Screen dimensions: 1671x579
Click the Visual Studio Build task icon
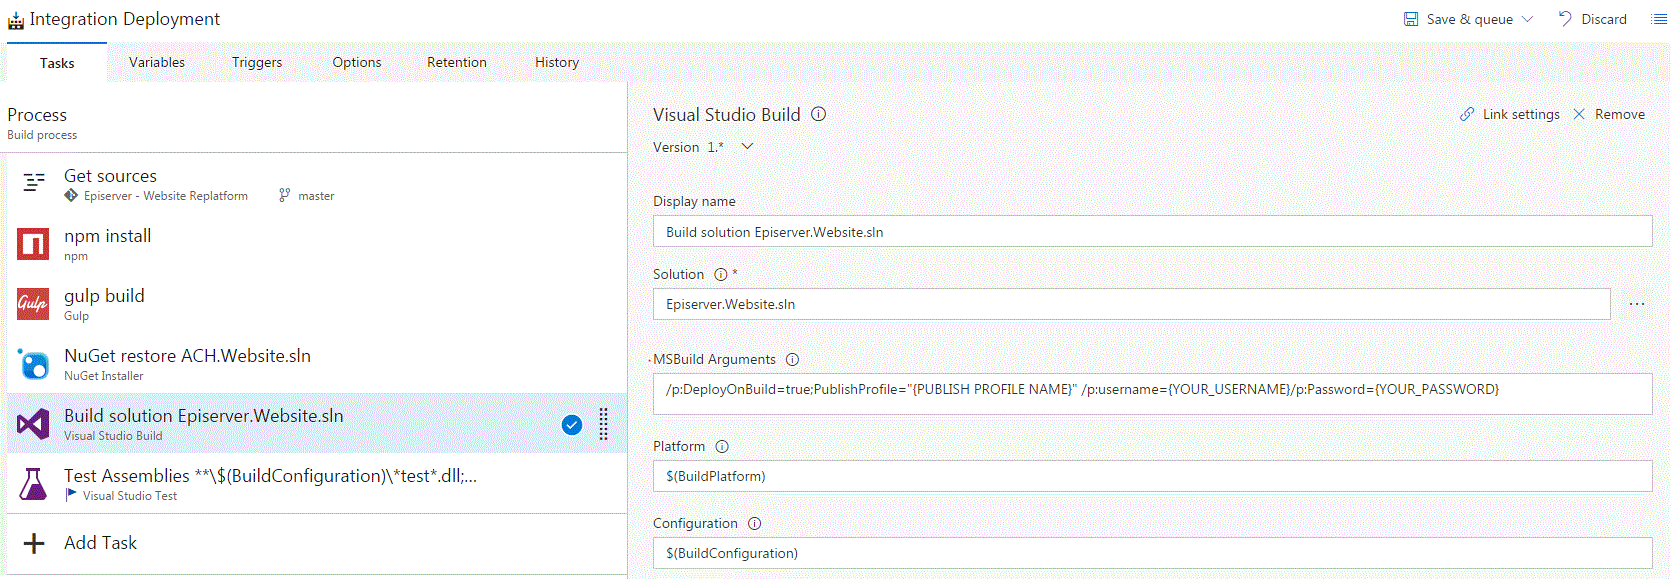(x=33, y=423)
